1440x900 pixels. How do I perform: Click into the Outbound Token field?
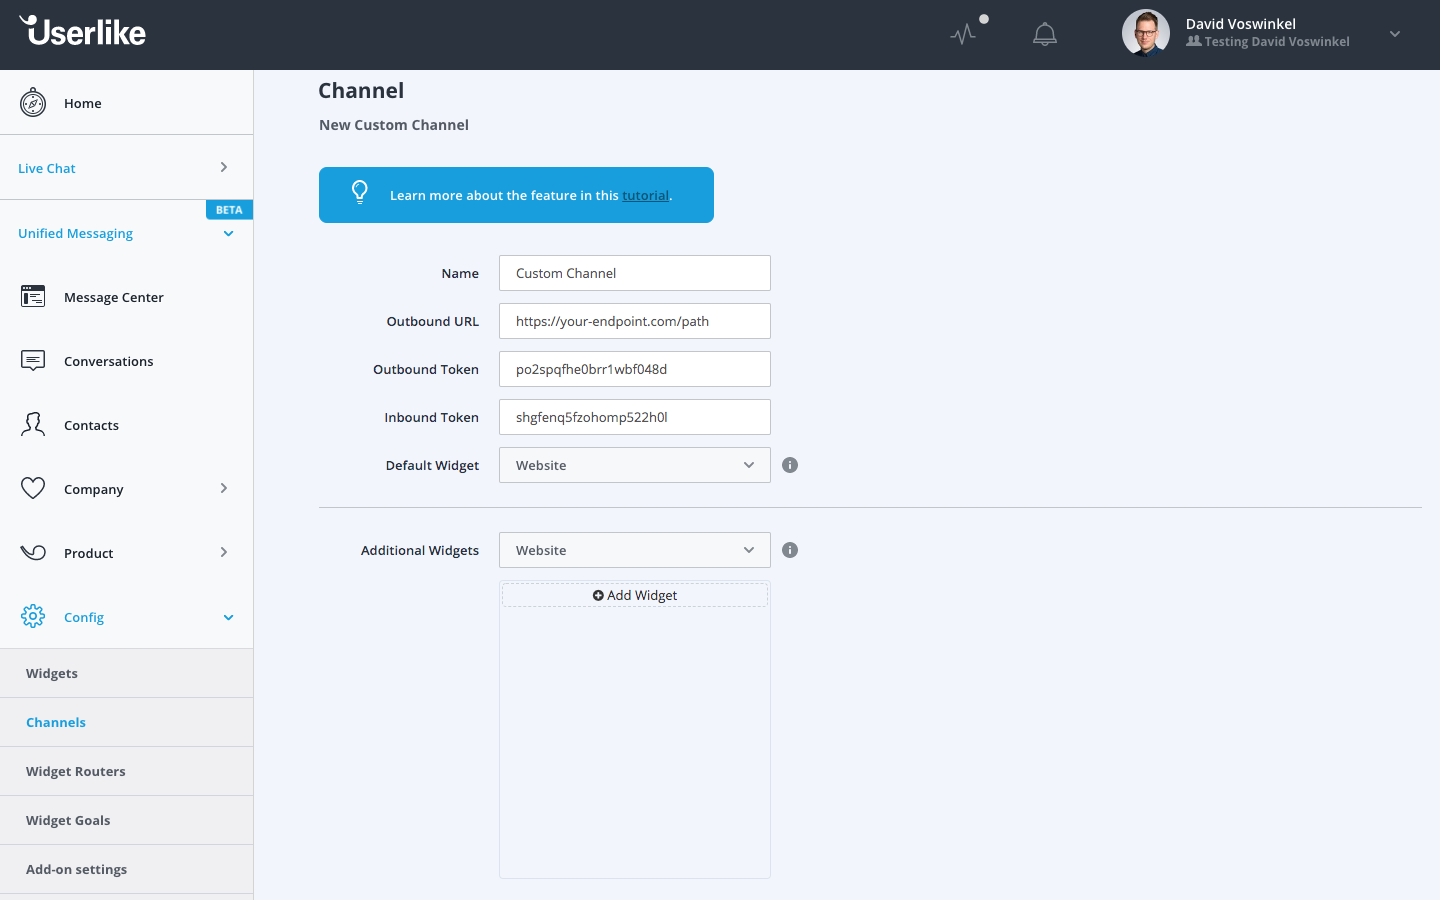point(635,369)
